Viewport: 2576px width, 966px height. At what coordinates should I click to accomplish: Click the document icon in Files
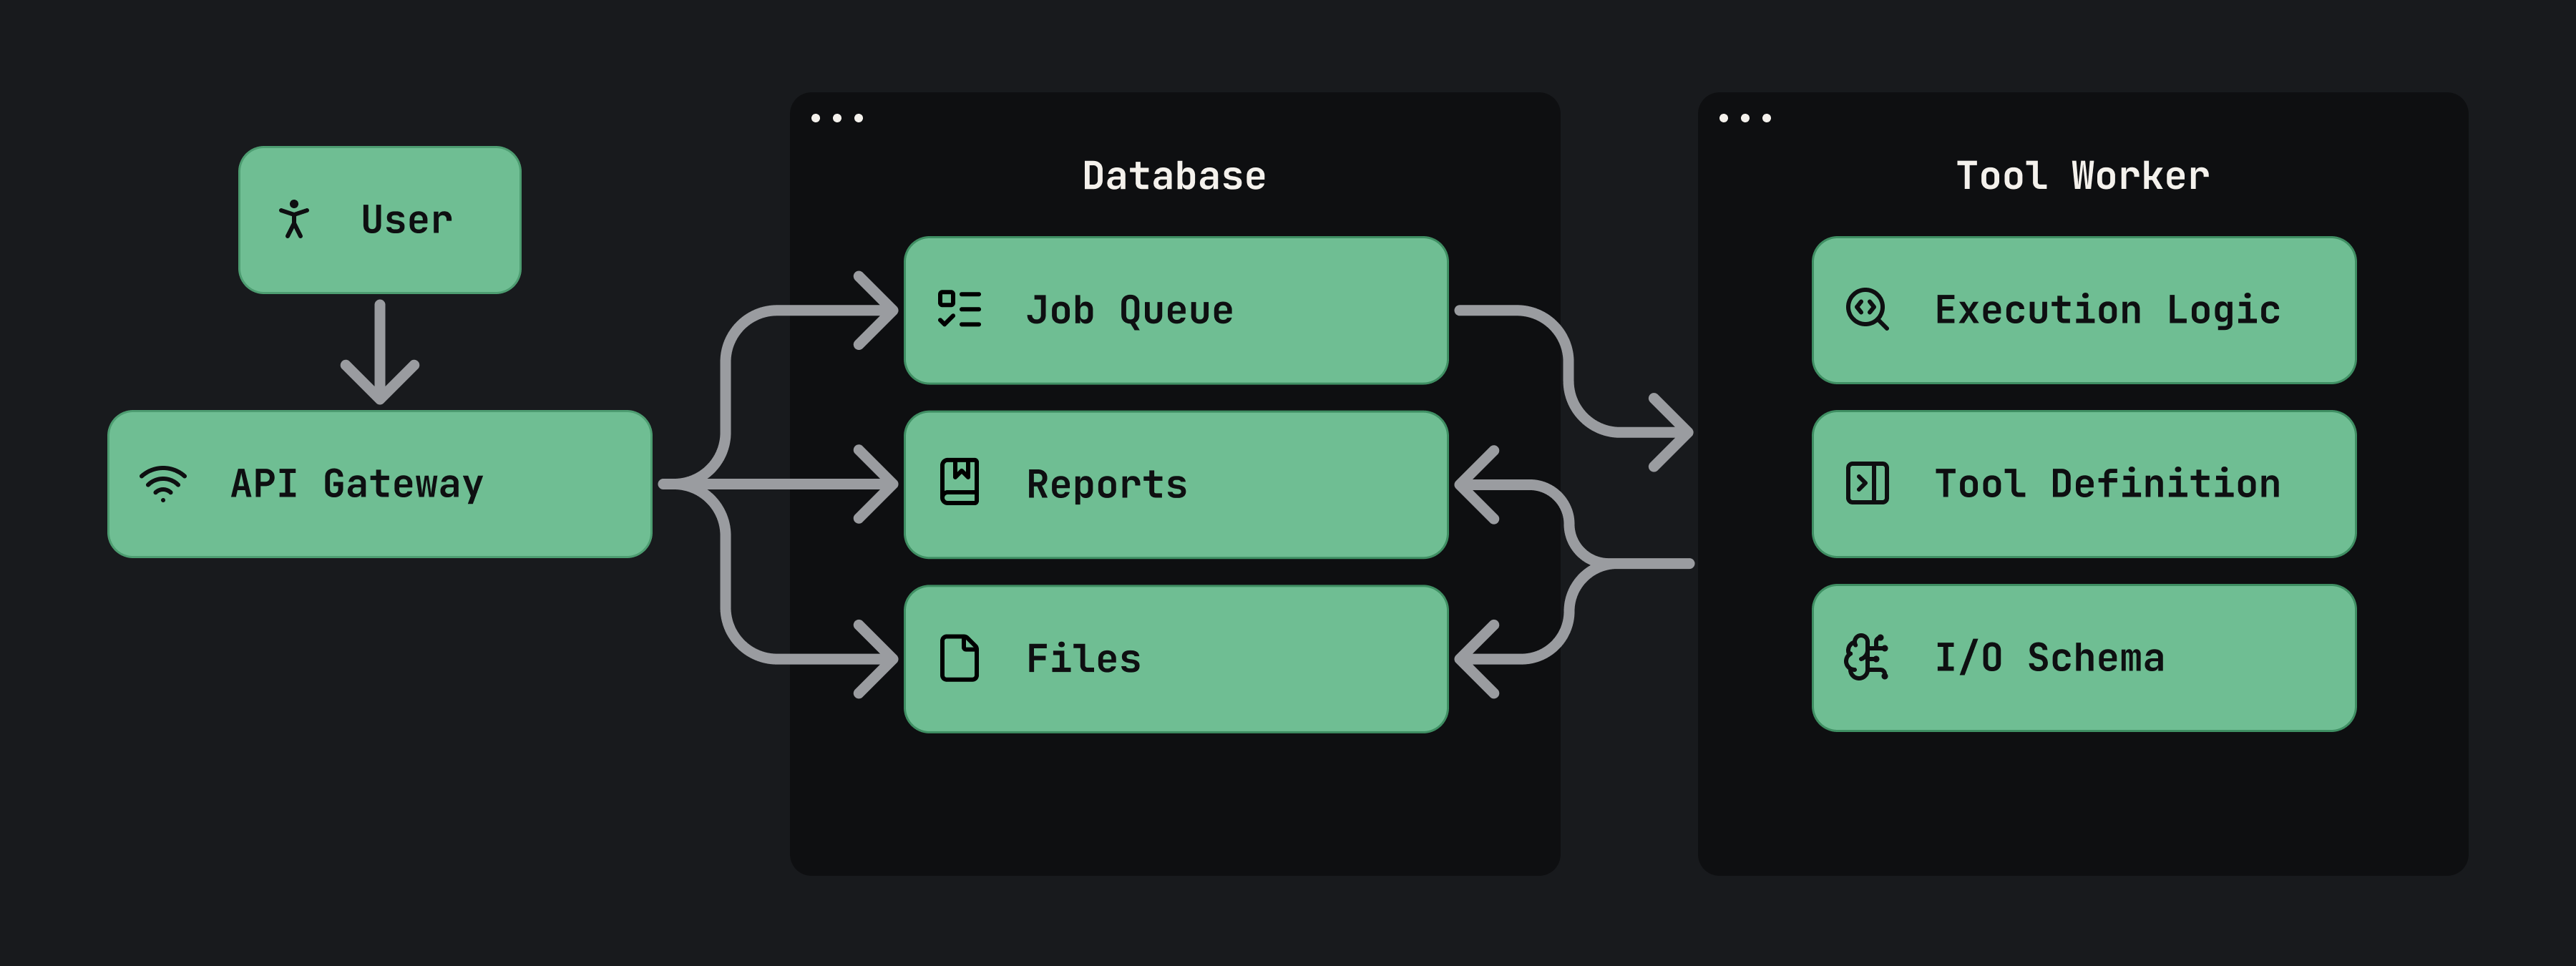click(x=959, y=658)
